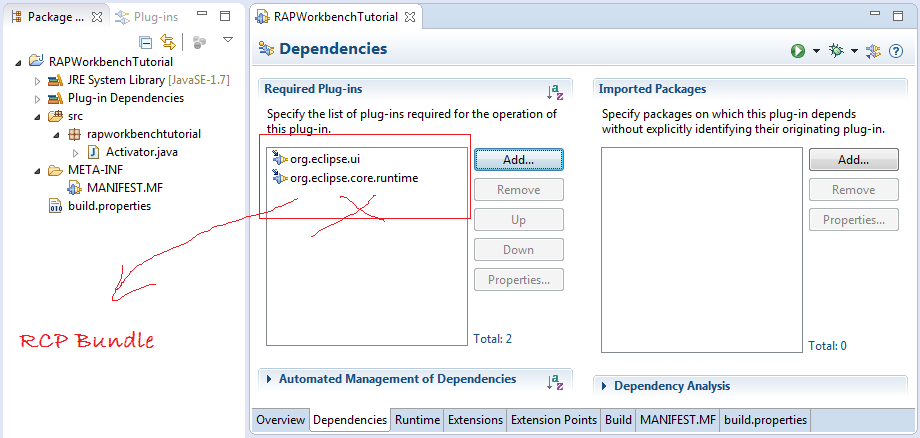Screen dimensions: 920x438
Task: Launch an Eclipse application run icon
Action: 797,51
